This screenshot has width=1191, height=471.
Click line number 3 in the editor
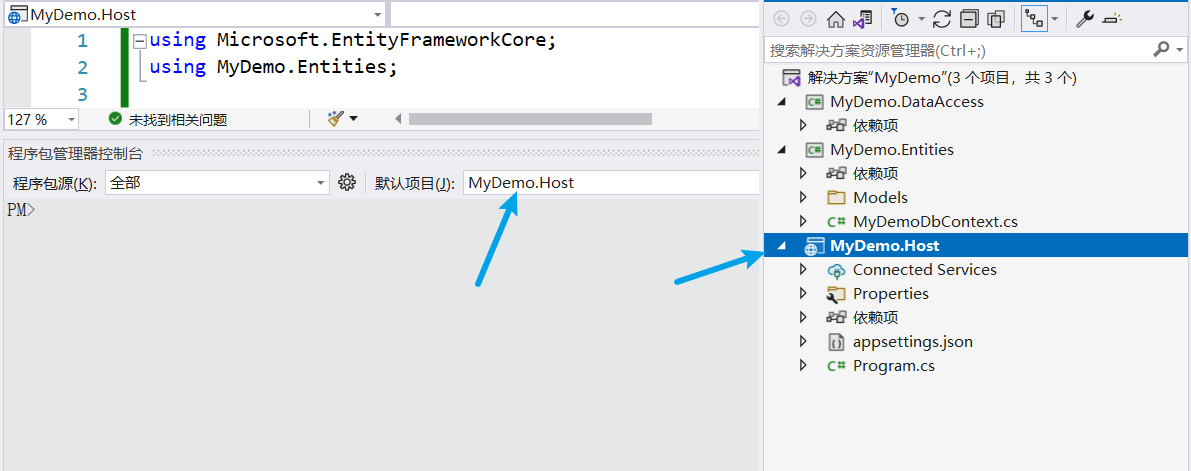point(82,94)
